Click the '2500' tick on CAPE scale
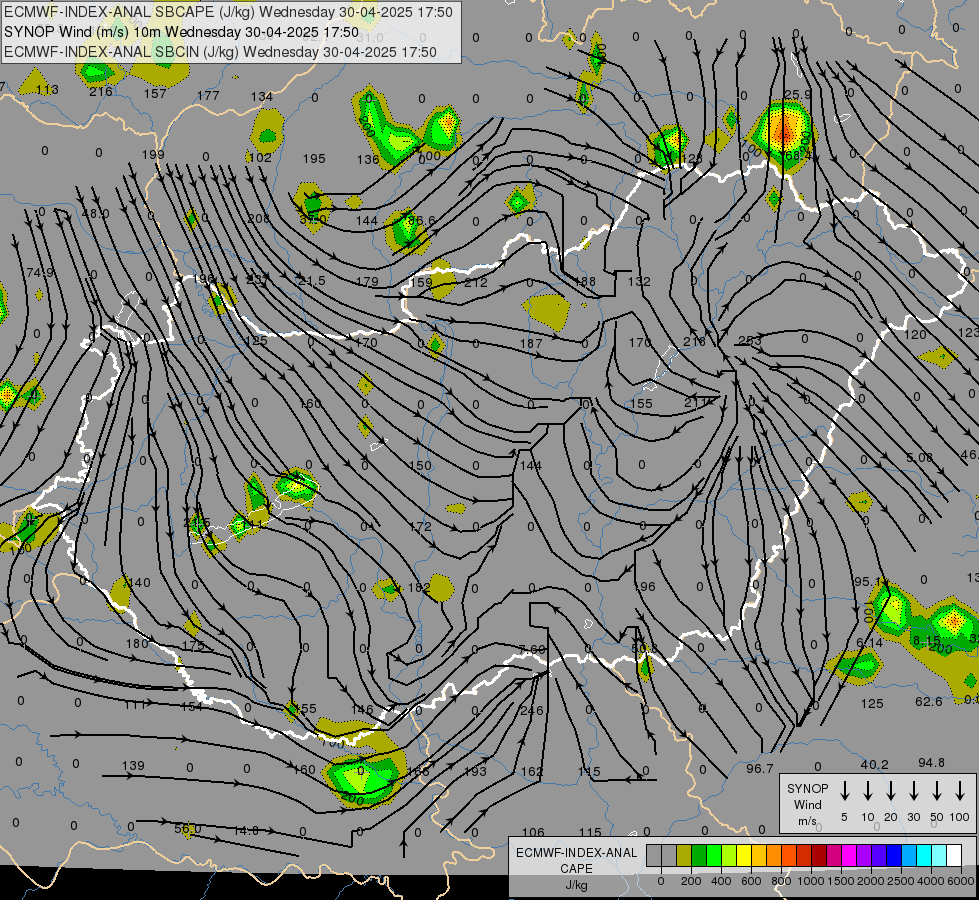 900,881
